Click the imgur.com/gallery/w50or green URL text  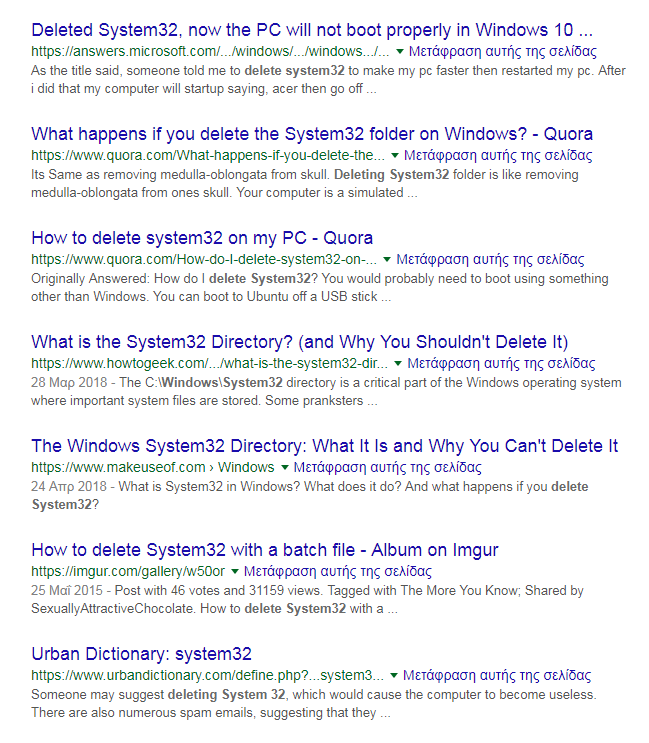[x=128, y=572]
